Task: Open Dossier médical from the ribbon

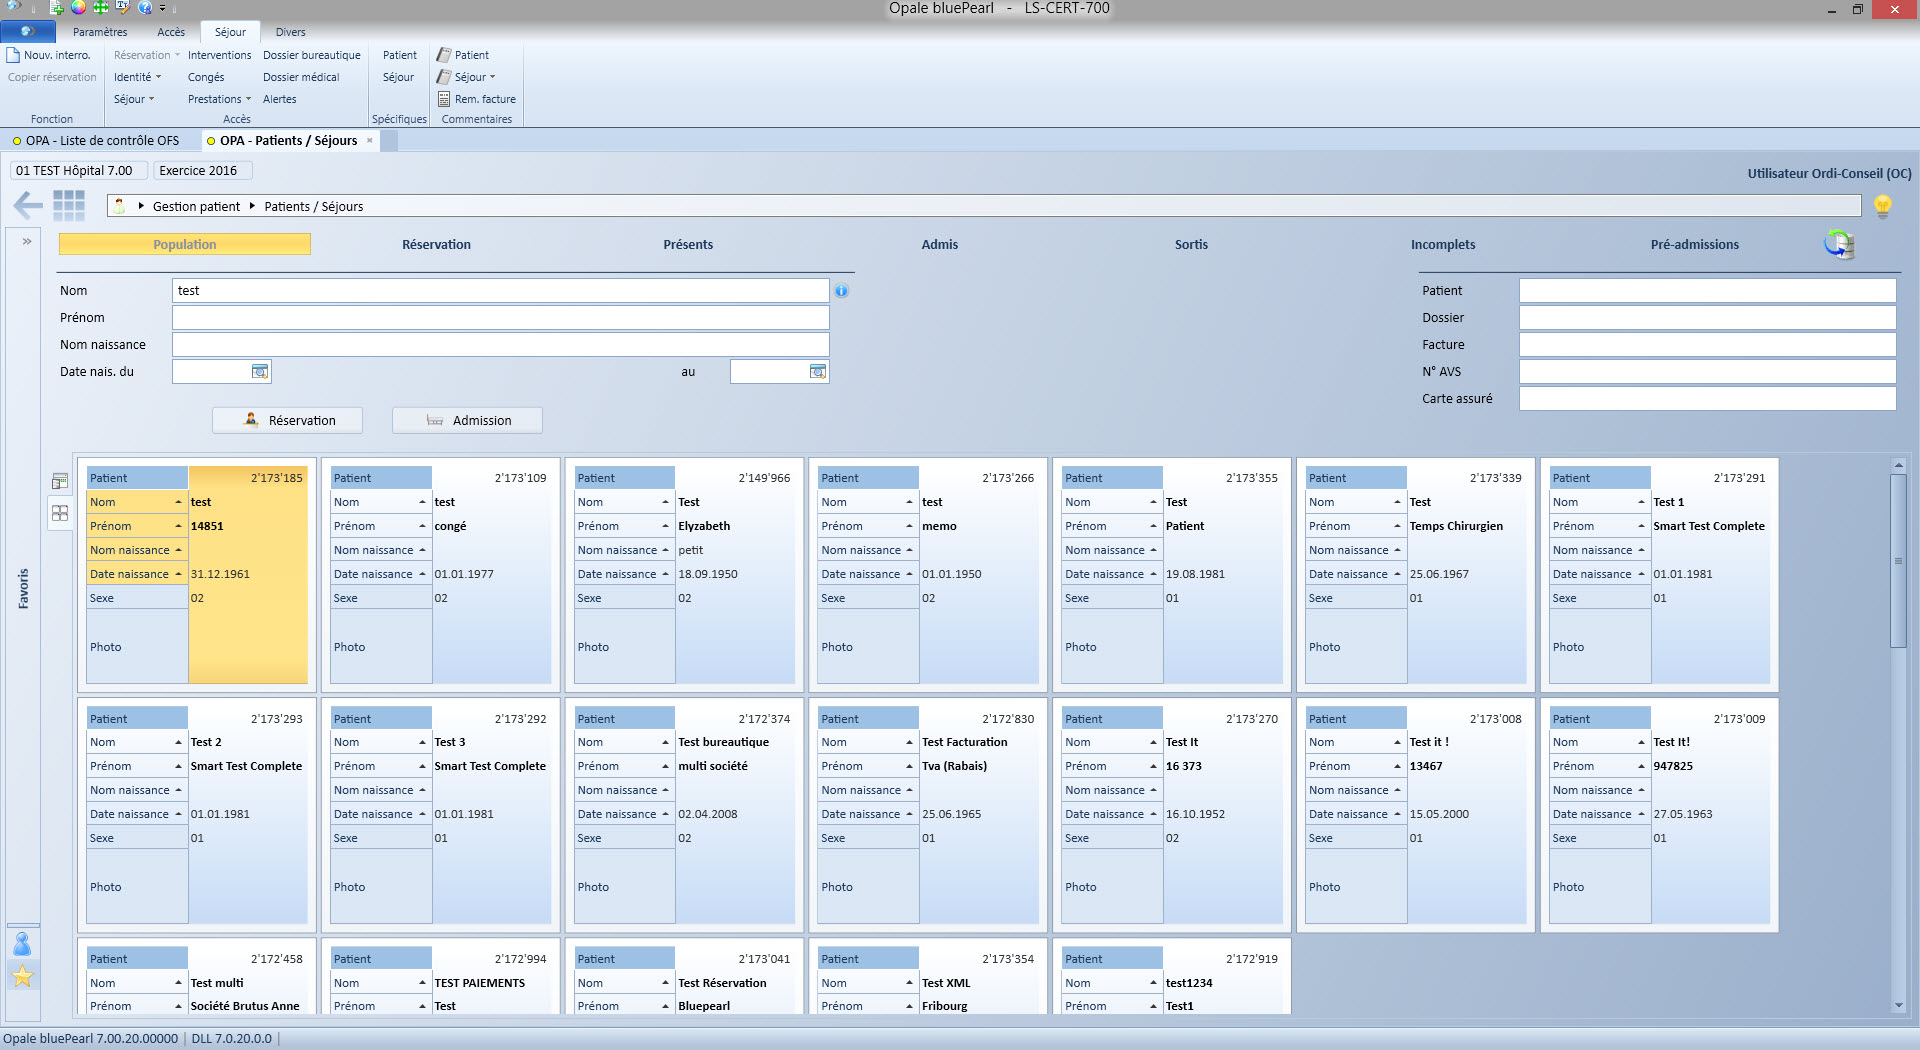Action: (301, 77)
